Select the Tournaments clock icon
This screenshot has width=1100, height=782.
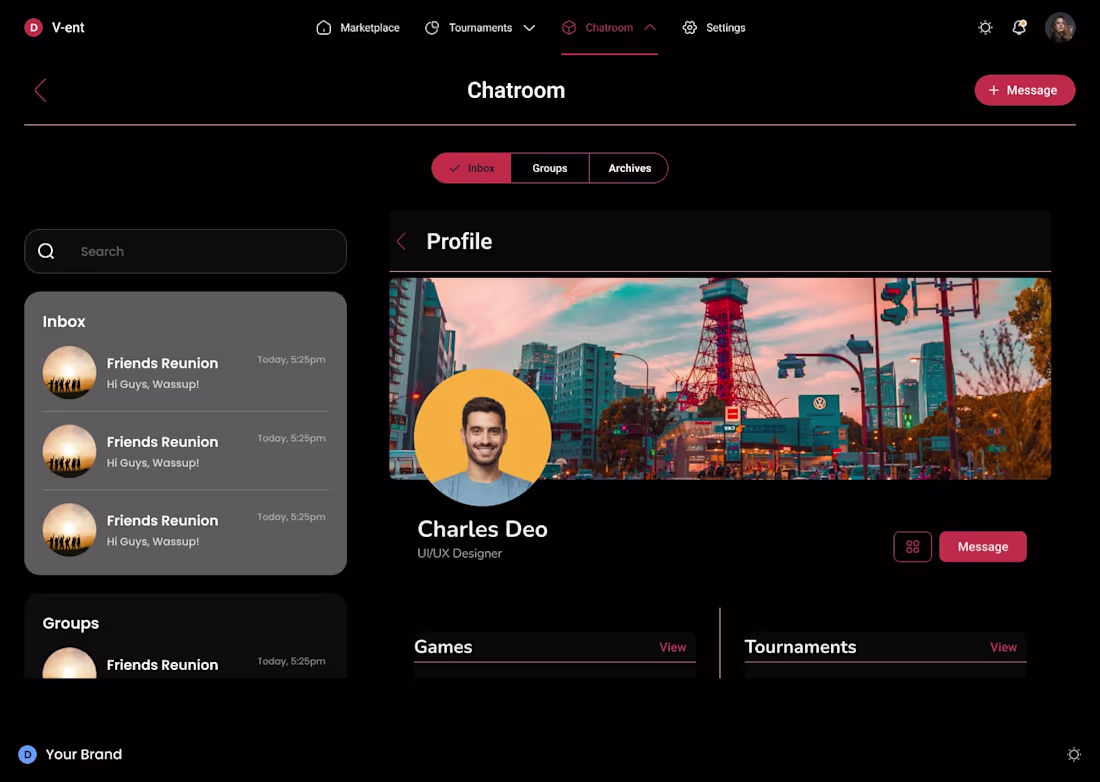click(430, 27)
